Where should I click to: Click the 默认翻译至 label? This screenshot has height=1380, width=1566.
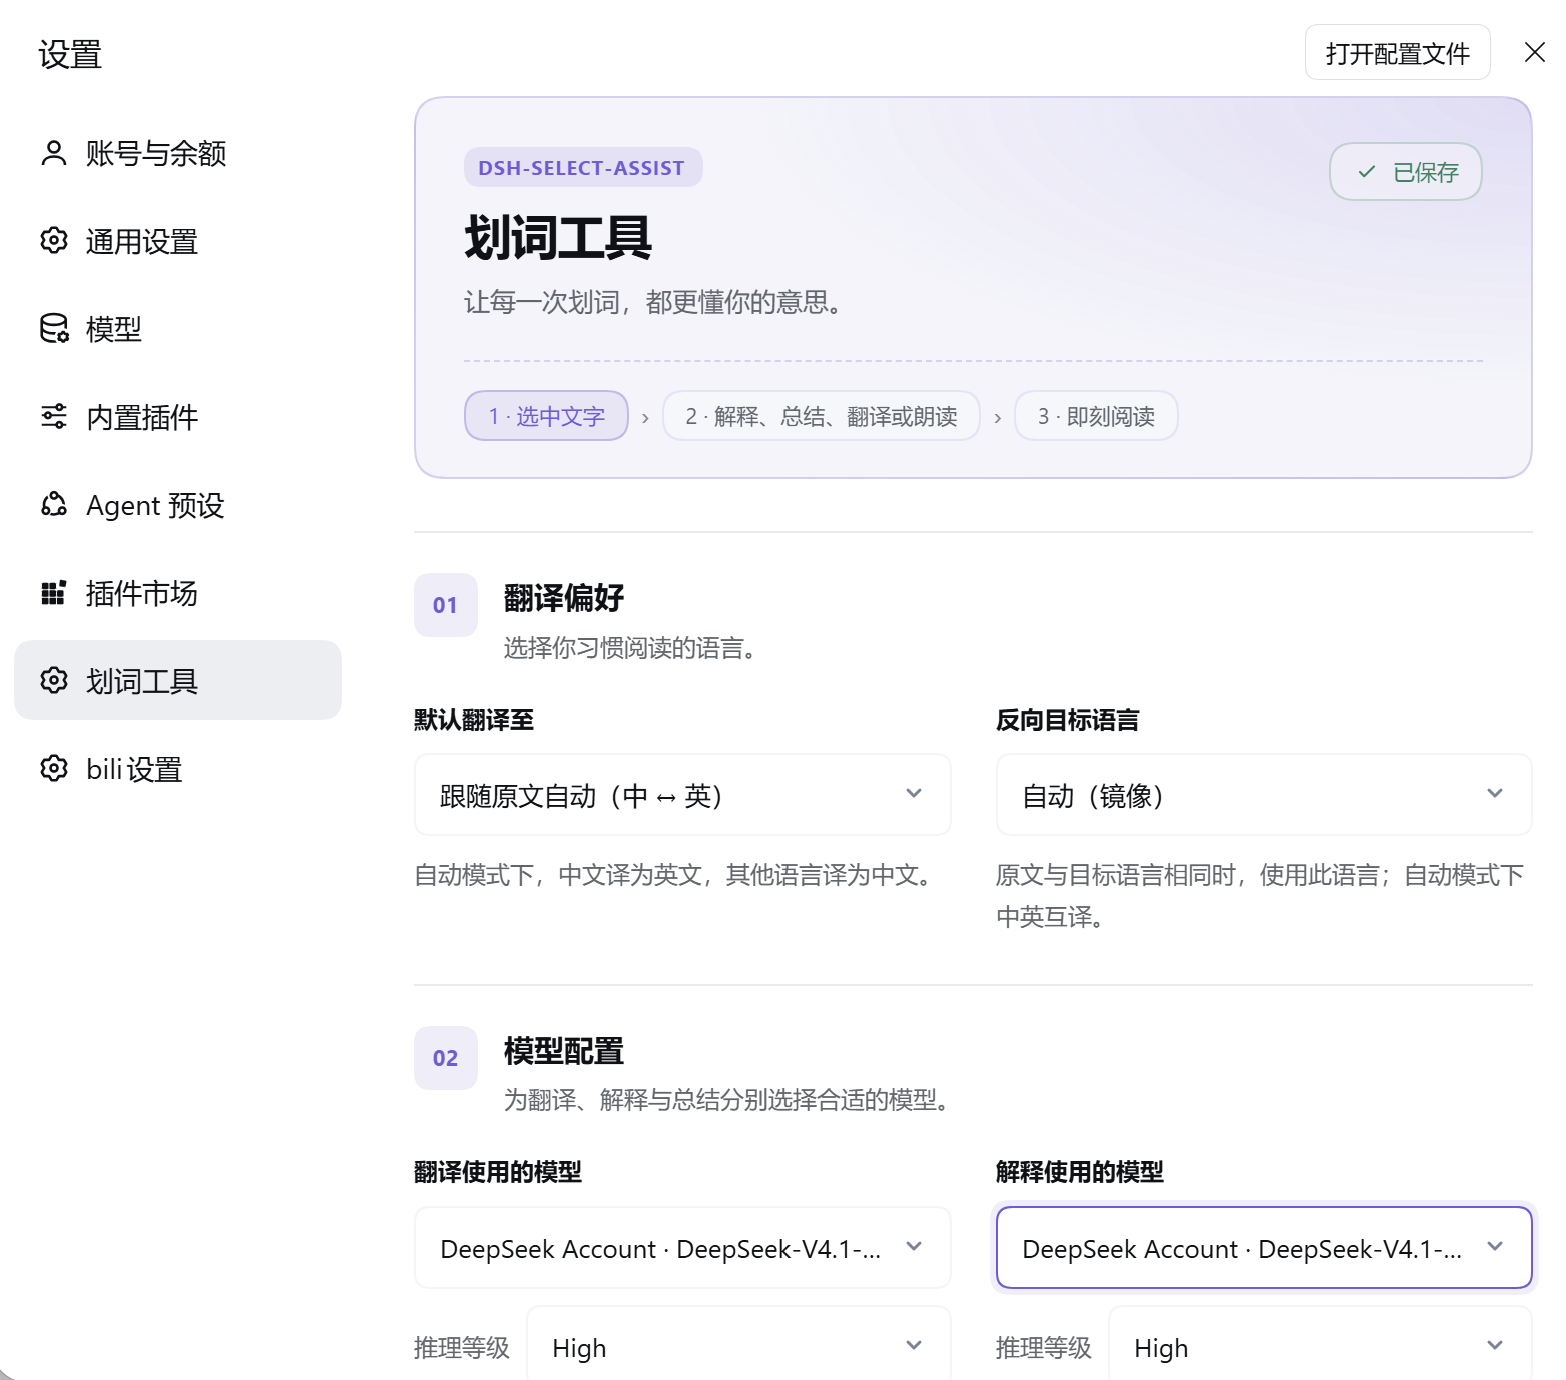(x=474, y=720)
